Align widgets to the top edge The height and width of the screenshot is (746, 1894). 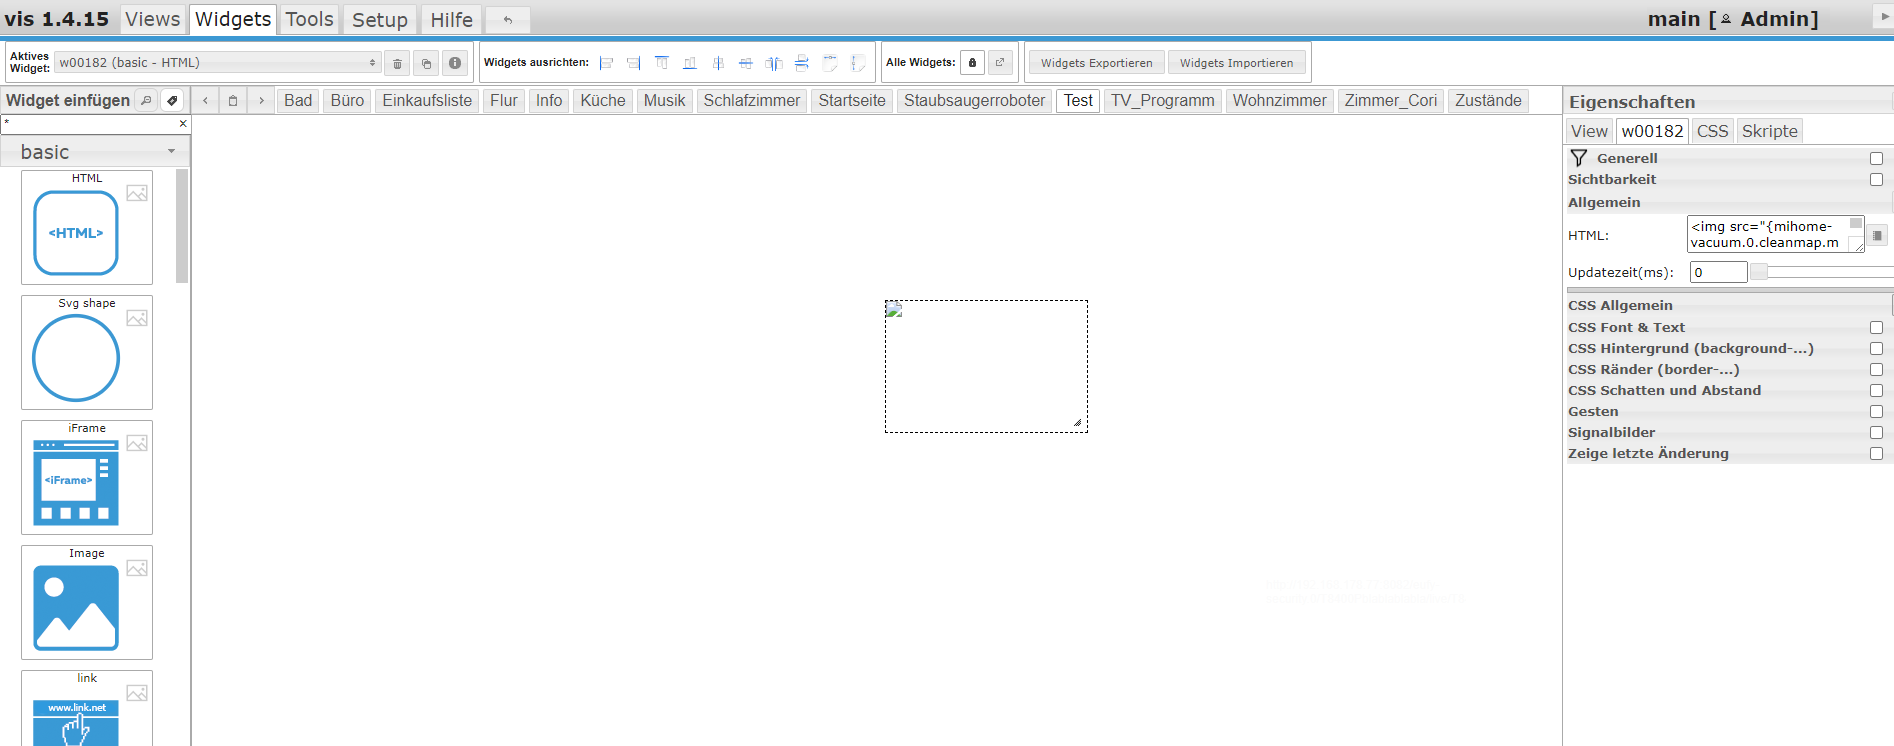(662, 63)
